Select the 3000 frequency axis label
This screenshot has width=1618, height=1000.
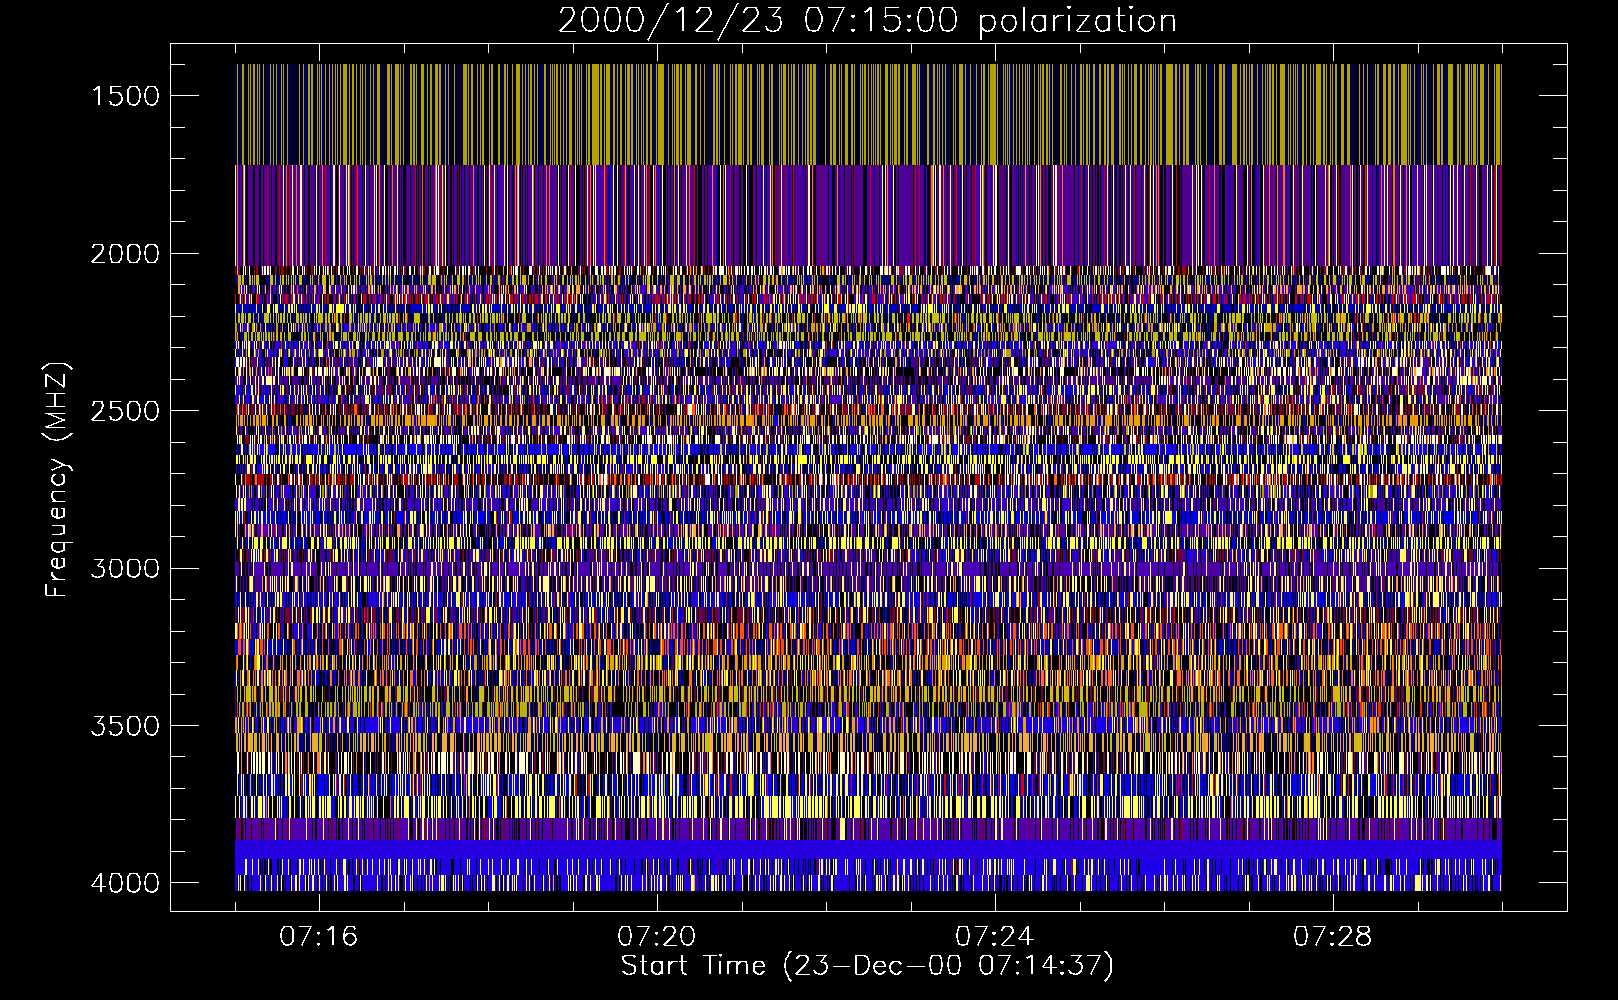pyautogui.click(x=125, y=568)
